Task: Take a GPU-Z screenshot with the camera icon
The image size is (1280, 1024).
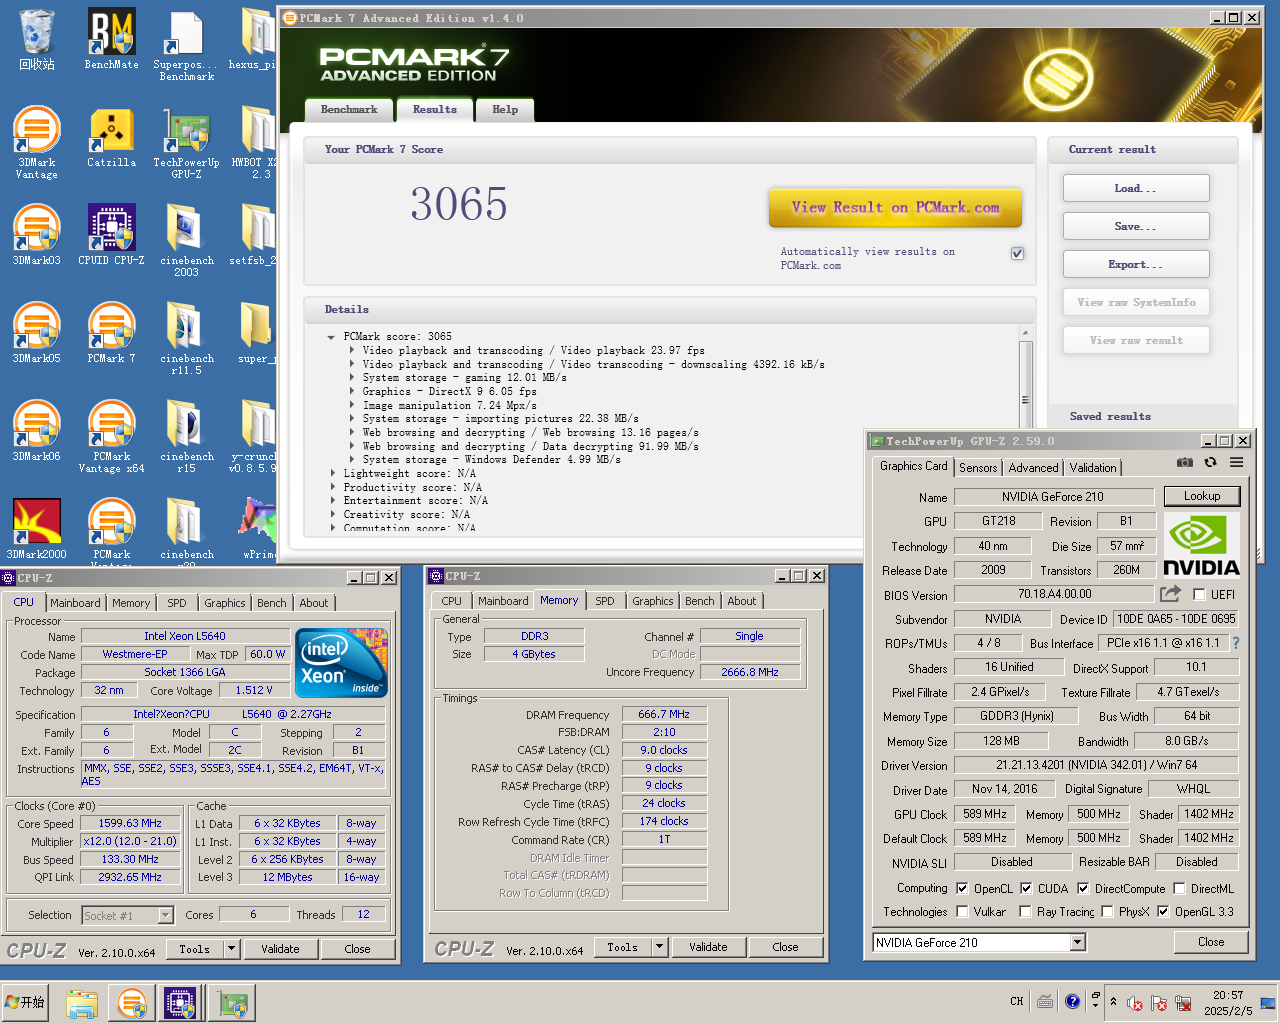Action: coord(1185,462)
